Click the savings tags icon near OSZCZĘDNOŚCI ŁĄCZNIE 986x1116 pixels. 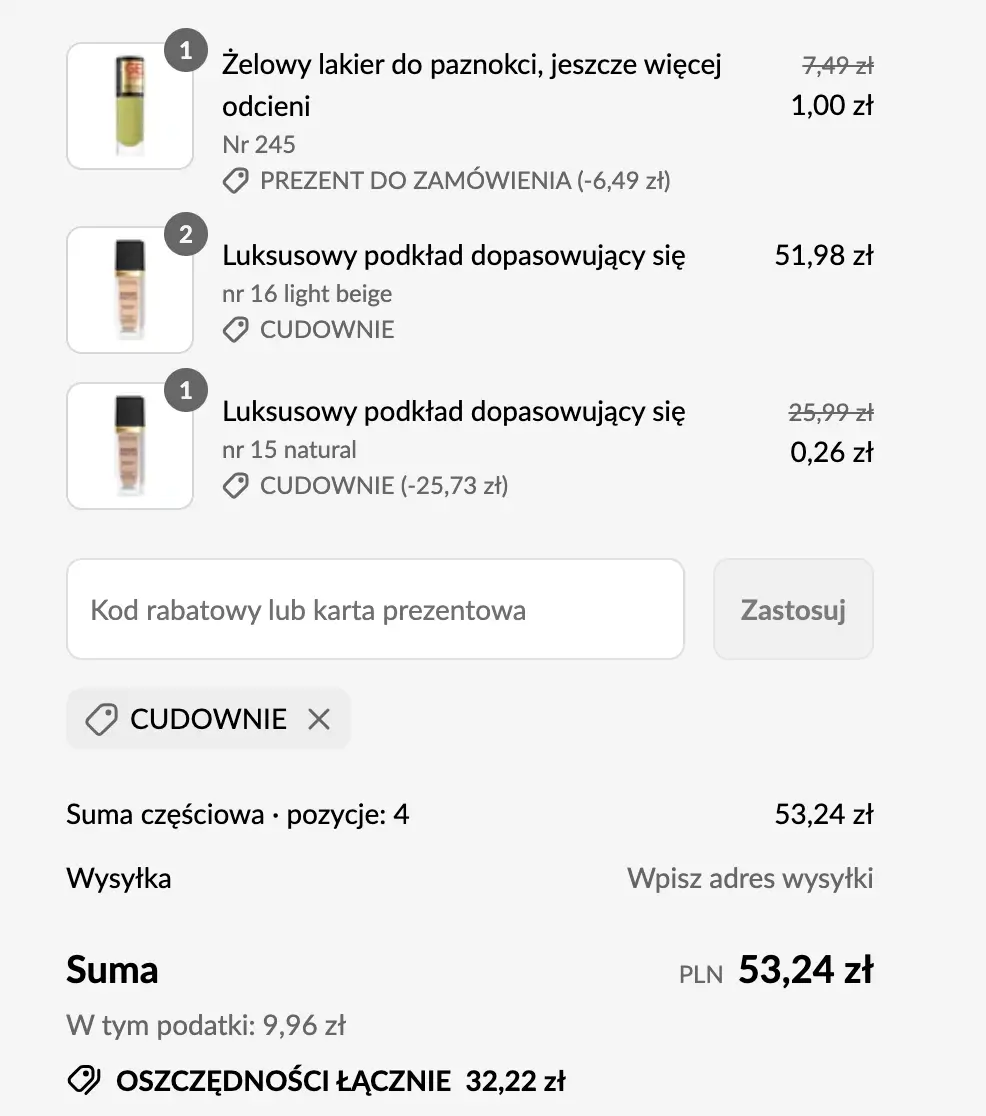pos(84,1080)
